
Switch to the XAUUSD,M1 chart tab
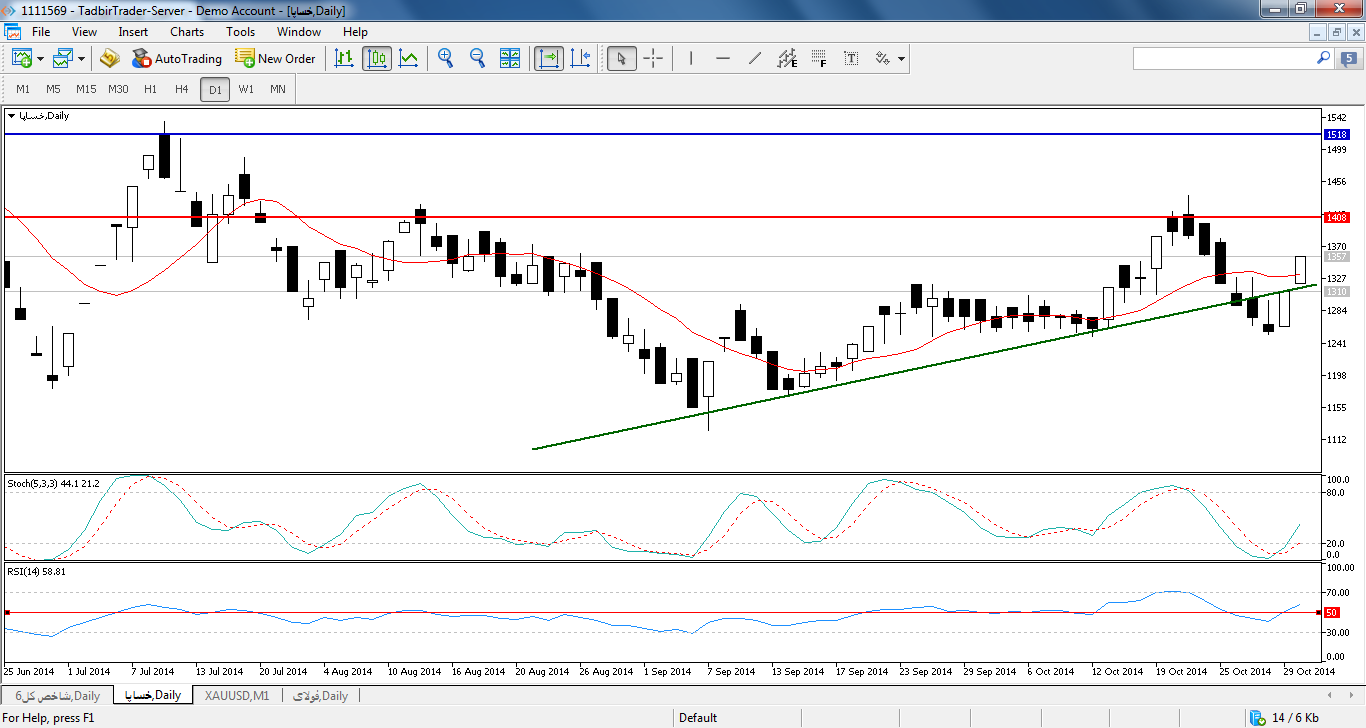pyautogui.click(x=237, y=695)
